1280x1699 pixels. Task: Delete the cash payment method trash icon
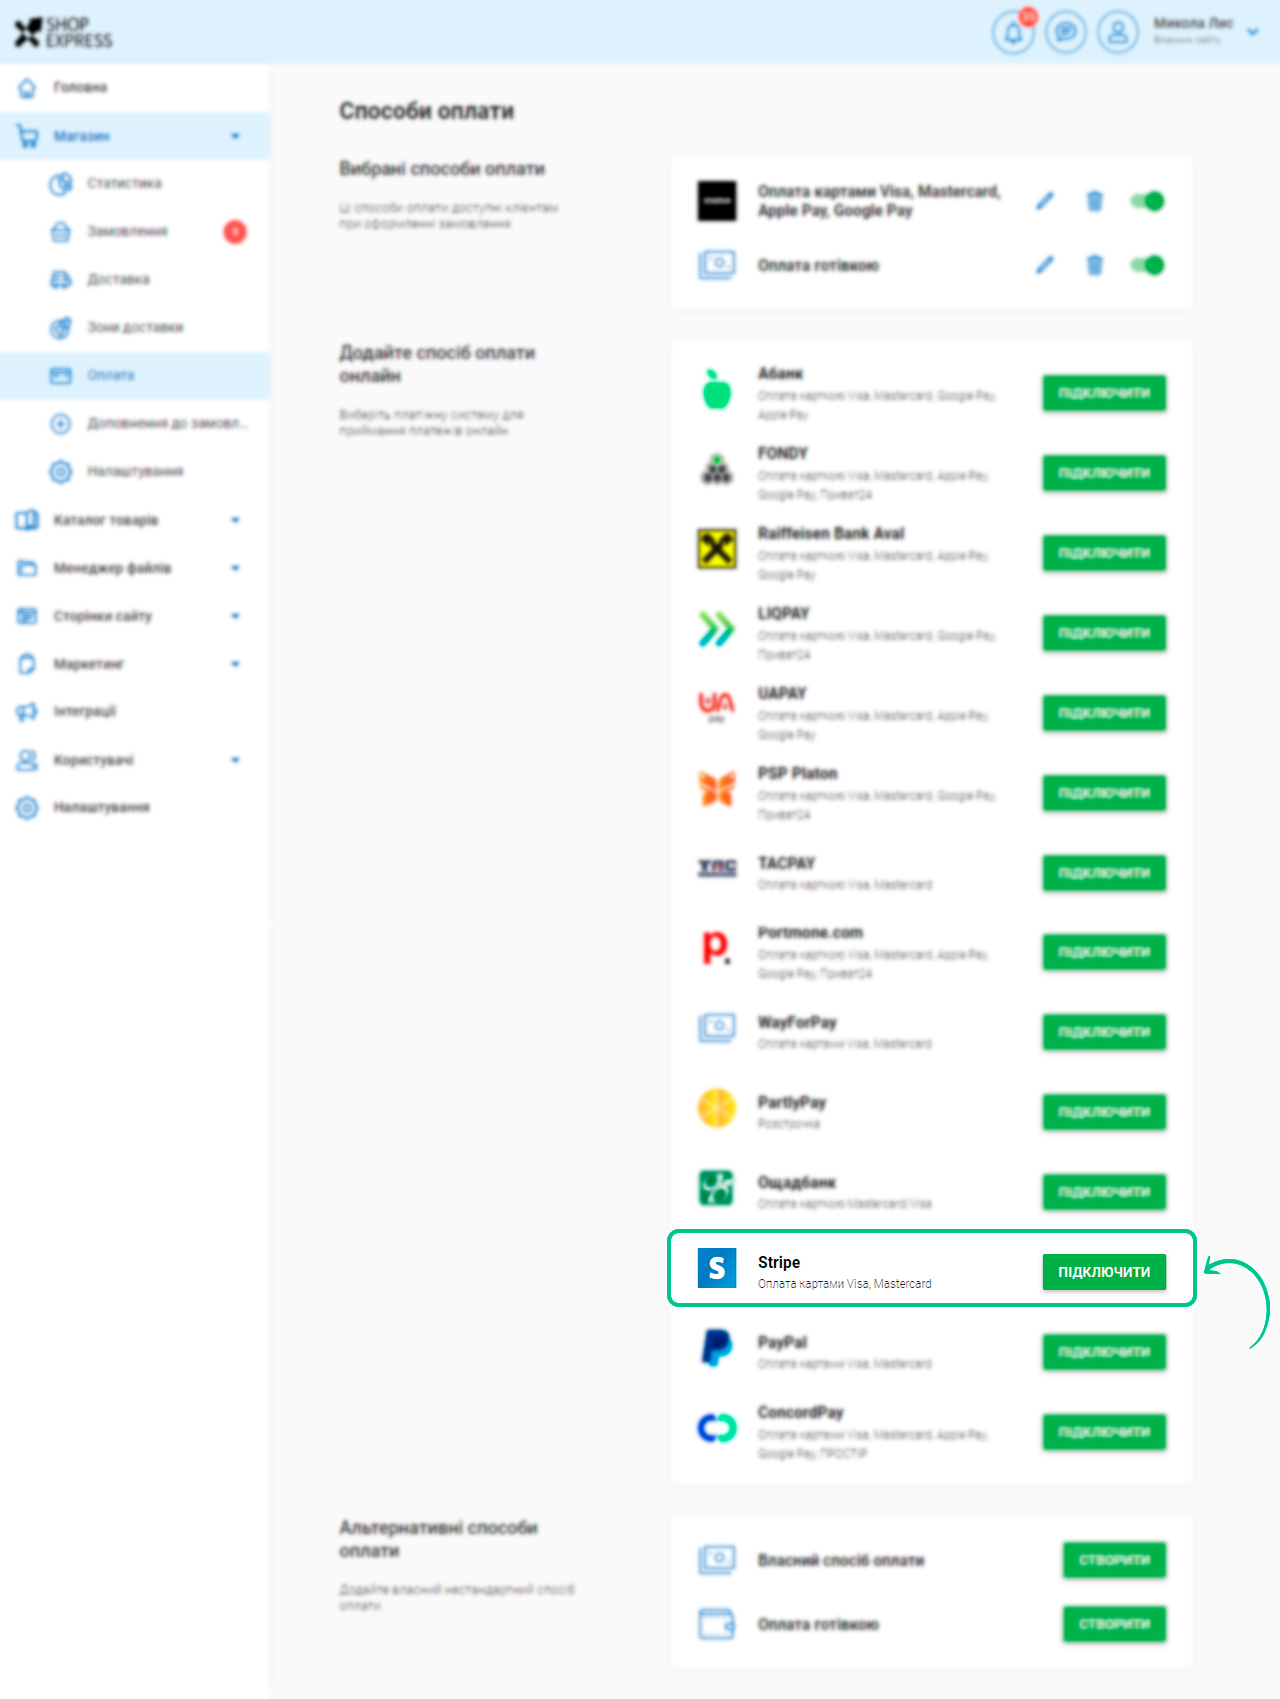1095,265
